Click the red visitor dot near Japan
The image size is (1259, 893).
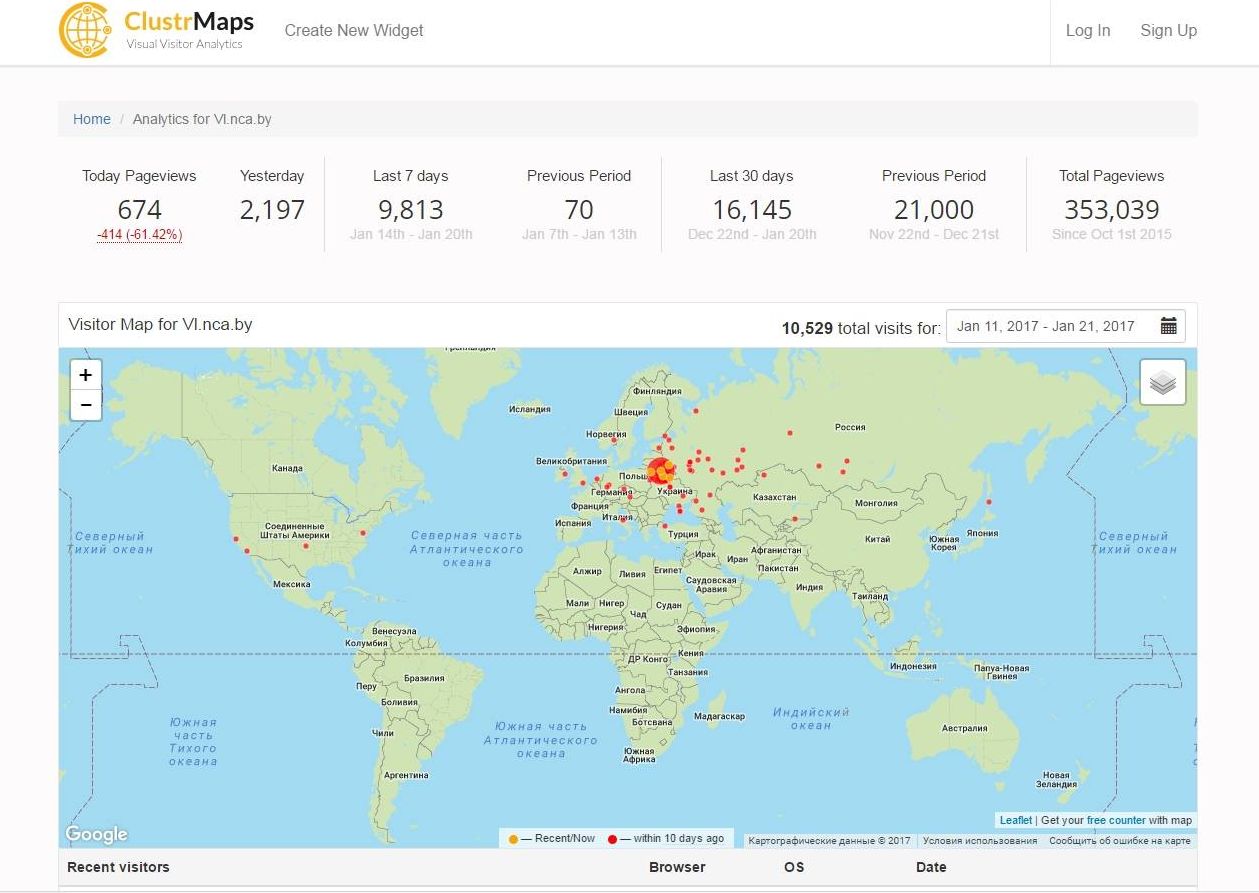tap(989, 502)
